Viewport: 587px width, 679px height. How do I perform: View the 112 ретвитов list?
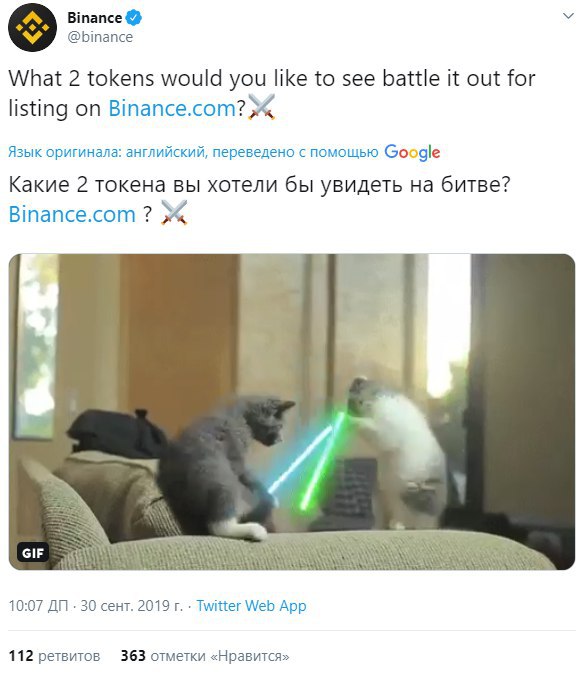click(55, 656)
